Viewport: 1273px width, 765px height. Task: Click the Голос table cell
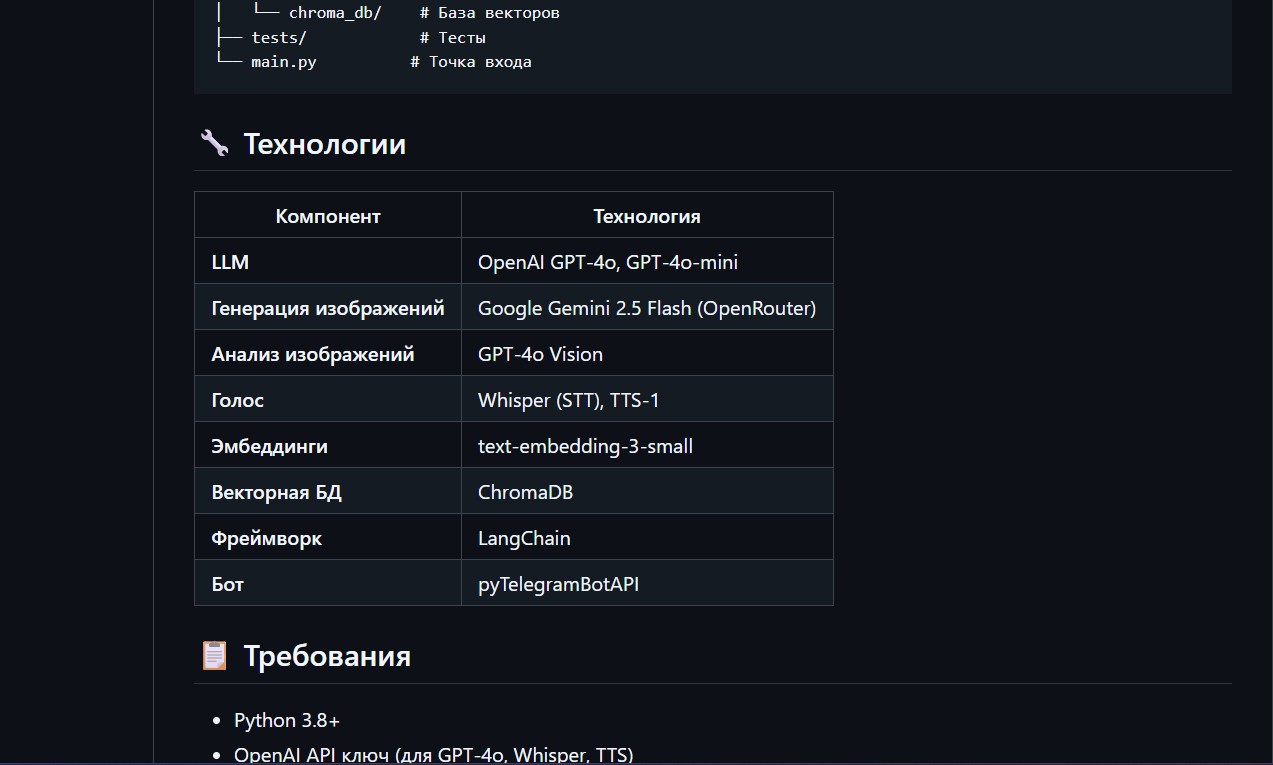328,399
